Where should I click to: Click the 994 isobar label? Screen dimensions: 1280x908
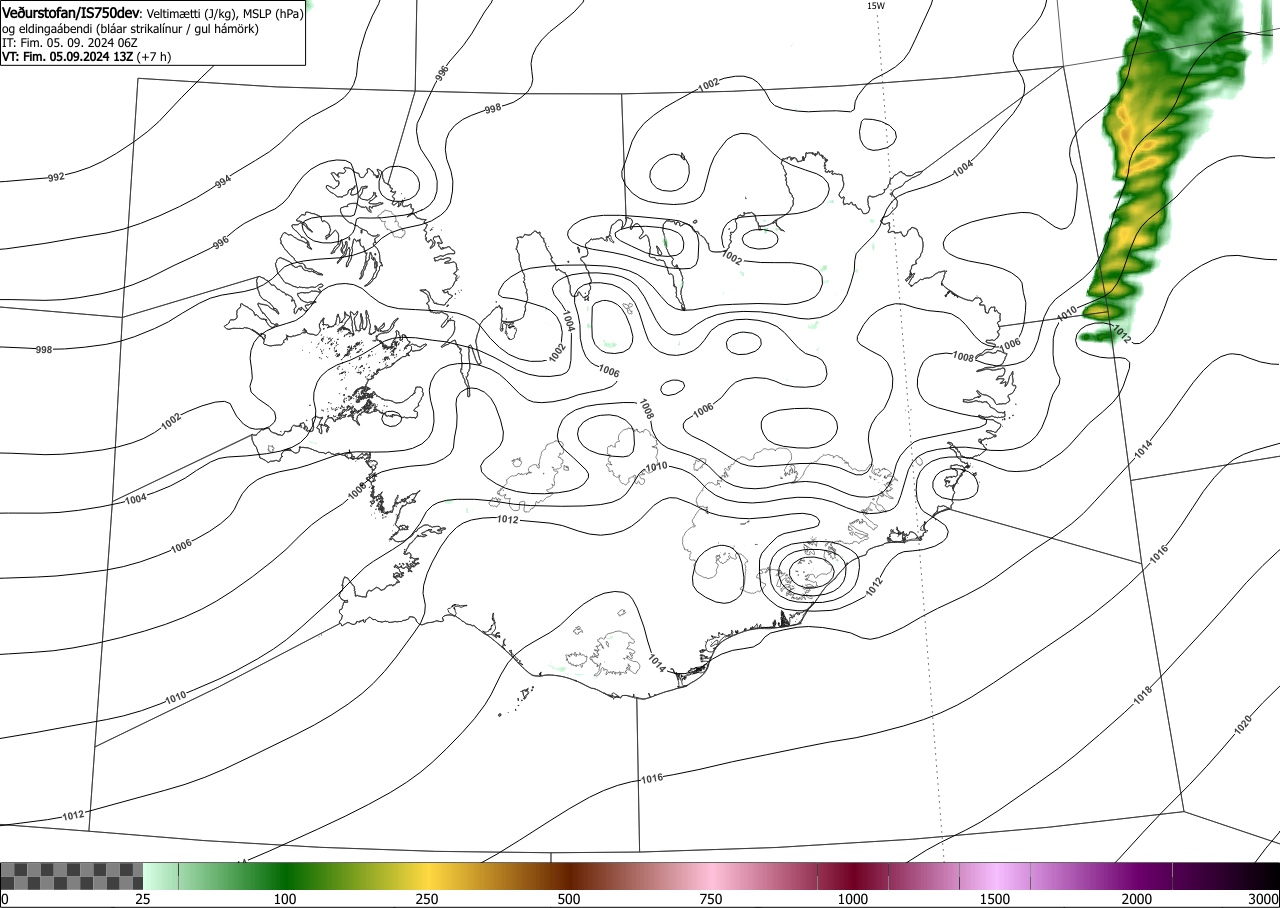223,181
